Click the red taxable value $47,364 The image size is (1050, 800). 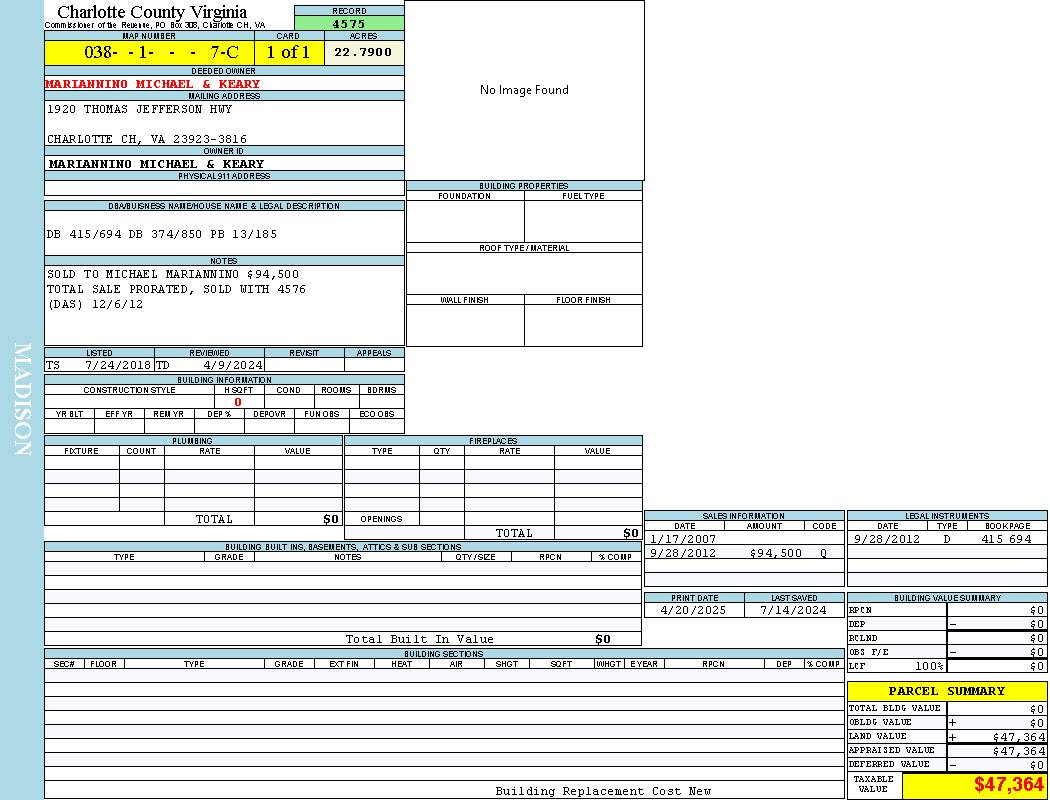(1008, 785)
